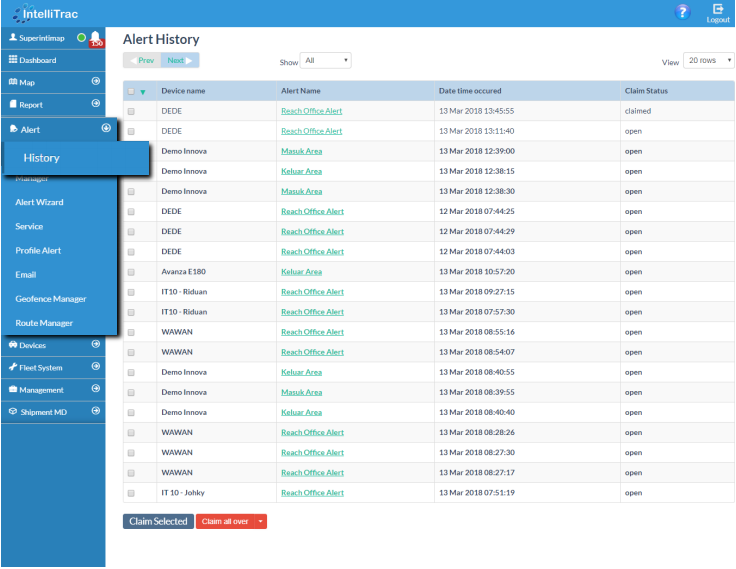The image size is (736, 569).
Task: Click the arrow icon beside Fleet System
Action: (x=96, y=367)
